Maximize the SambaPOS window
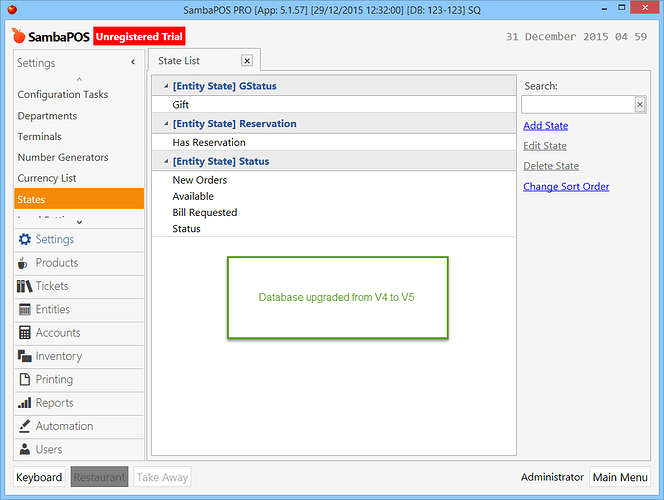This screenshot has width=664, height=500. [621, 8]
